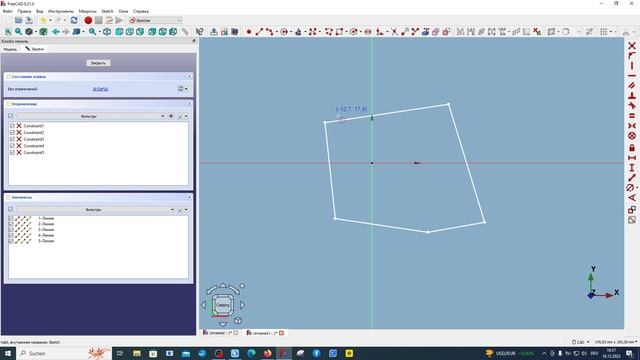
Task: Click the degrees of freedom link
Action: (100, 89)
